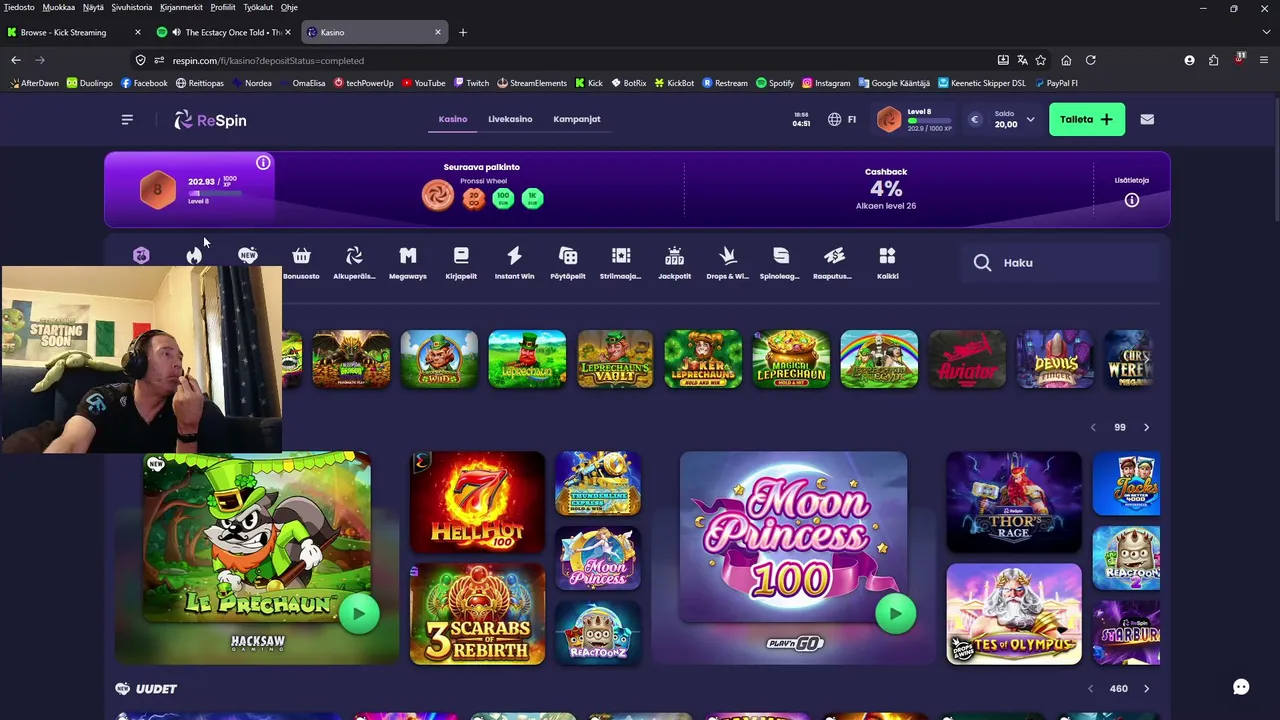
Task: Select the Alkuperäiset category icon
Action: click(354, 262)
